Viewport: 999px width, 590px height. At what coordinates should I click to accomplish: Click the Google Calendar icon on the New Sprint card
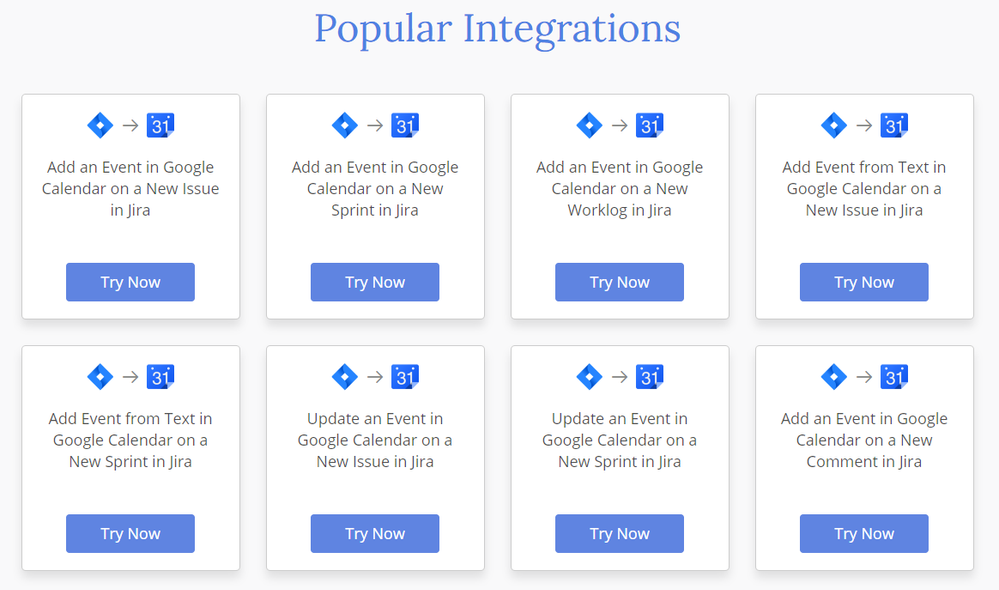(405, 125)
